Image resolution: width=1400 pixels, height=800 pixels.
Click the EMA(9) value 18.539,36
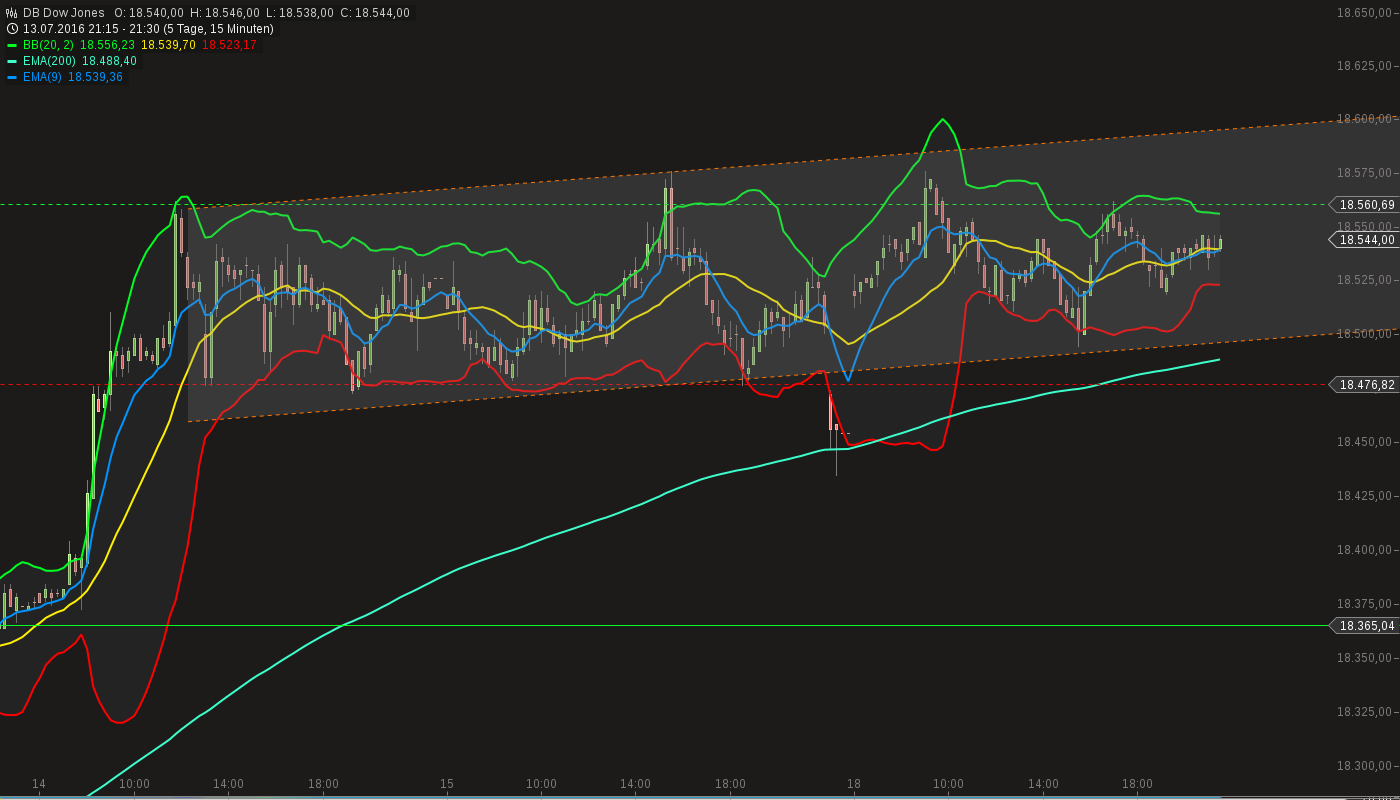coord(95,77)
